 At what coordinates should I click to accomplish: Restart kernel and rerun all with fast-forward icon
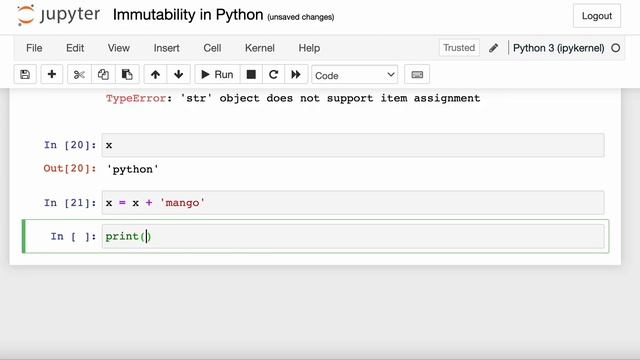[296, 75]
